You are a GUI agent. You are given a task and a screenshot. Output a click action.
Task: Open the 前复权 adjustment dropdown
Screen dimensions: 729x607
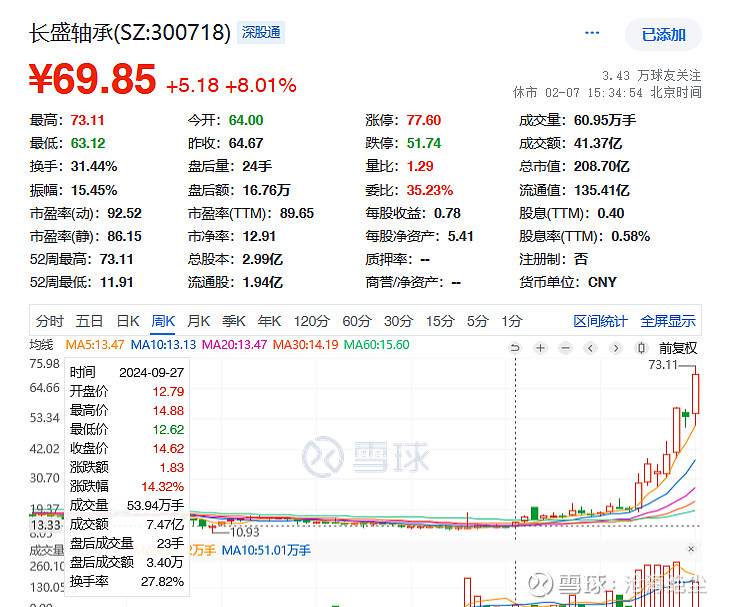(678, 348)
